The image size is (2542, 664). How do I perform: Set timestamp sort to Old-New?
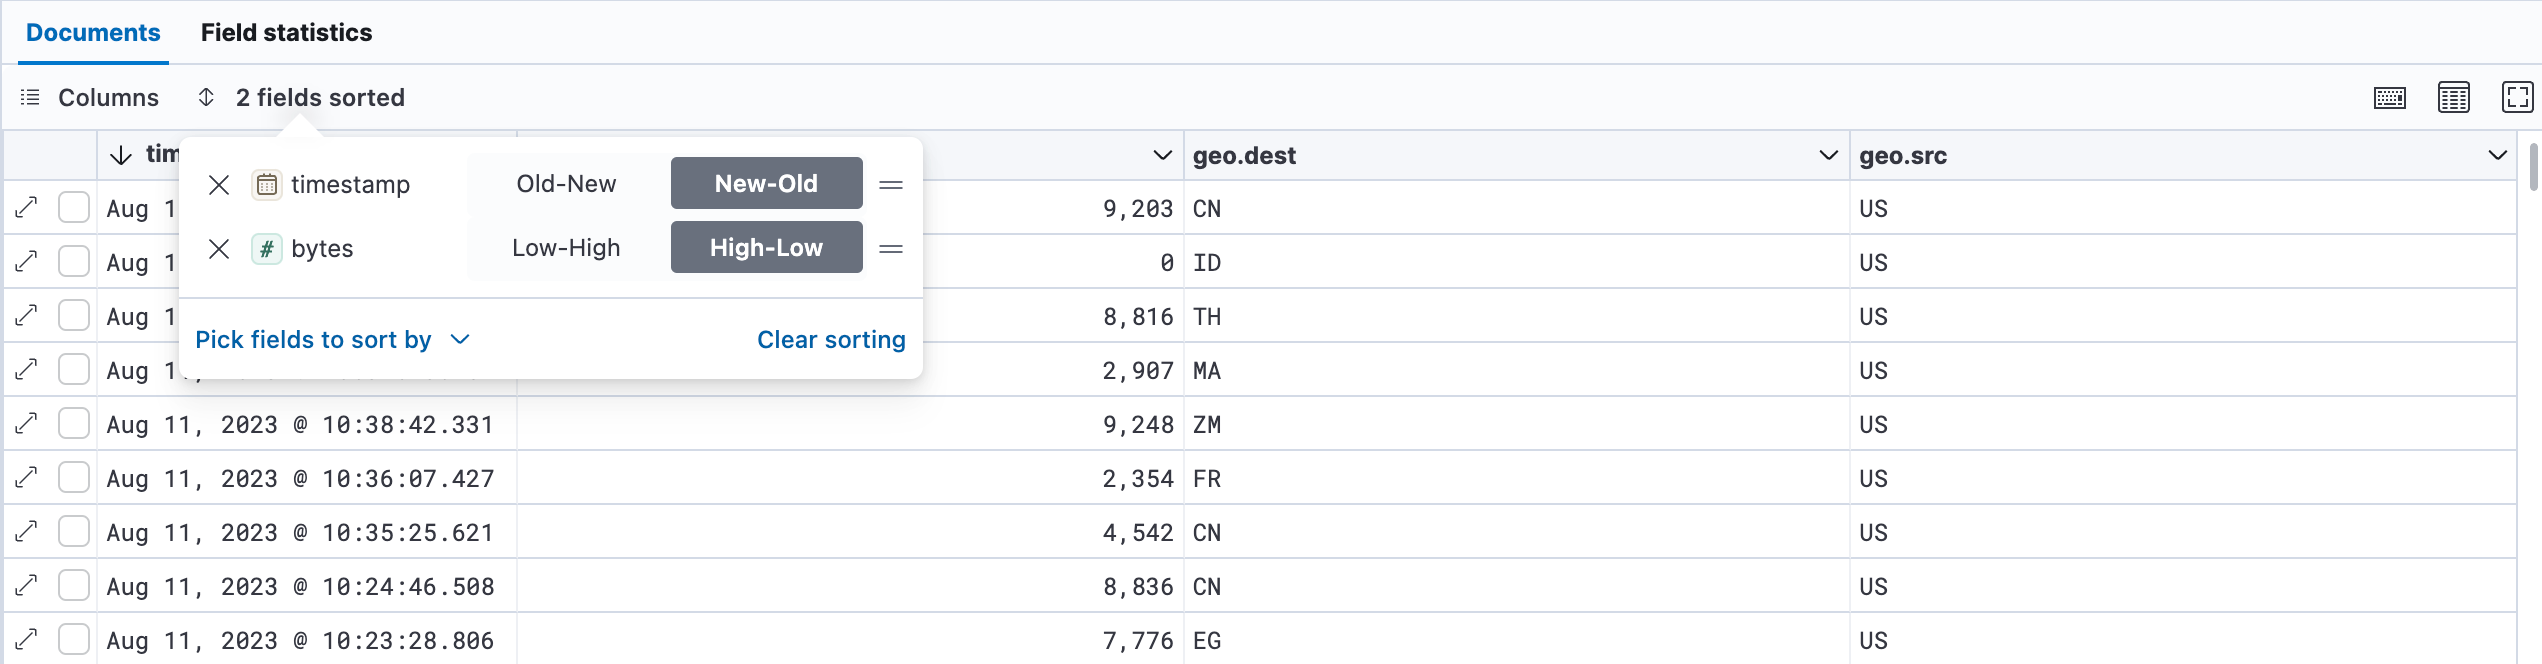point(566,184)
